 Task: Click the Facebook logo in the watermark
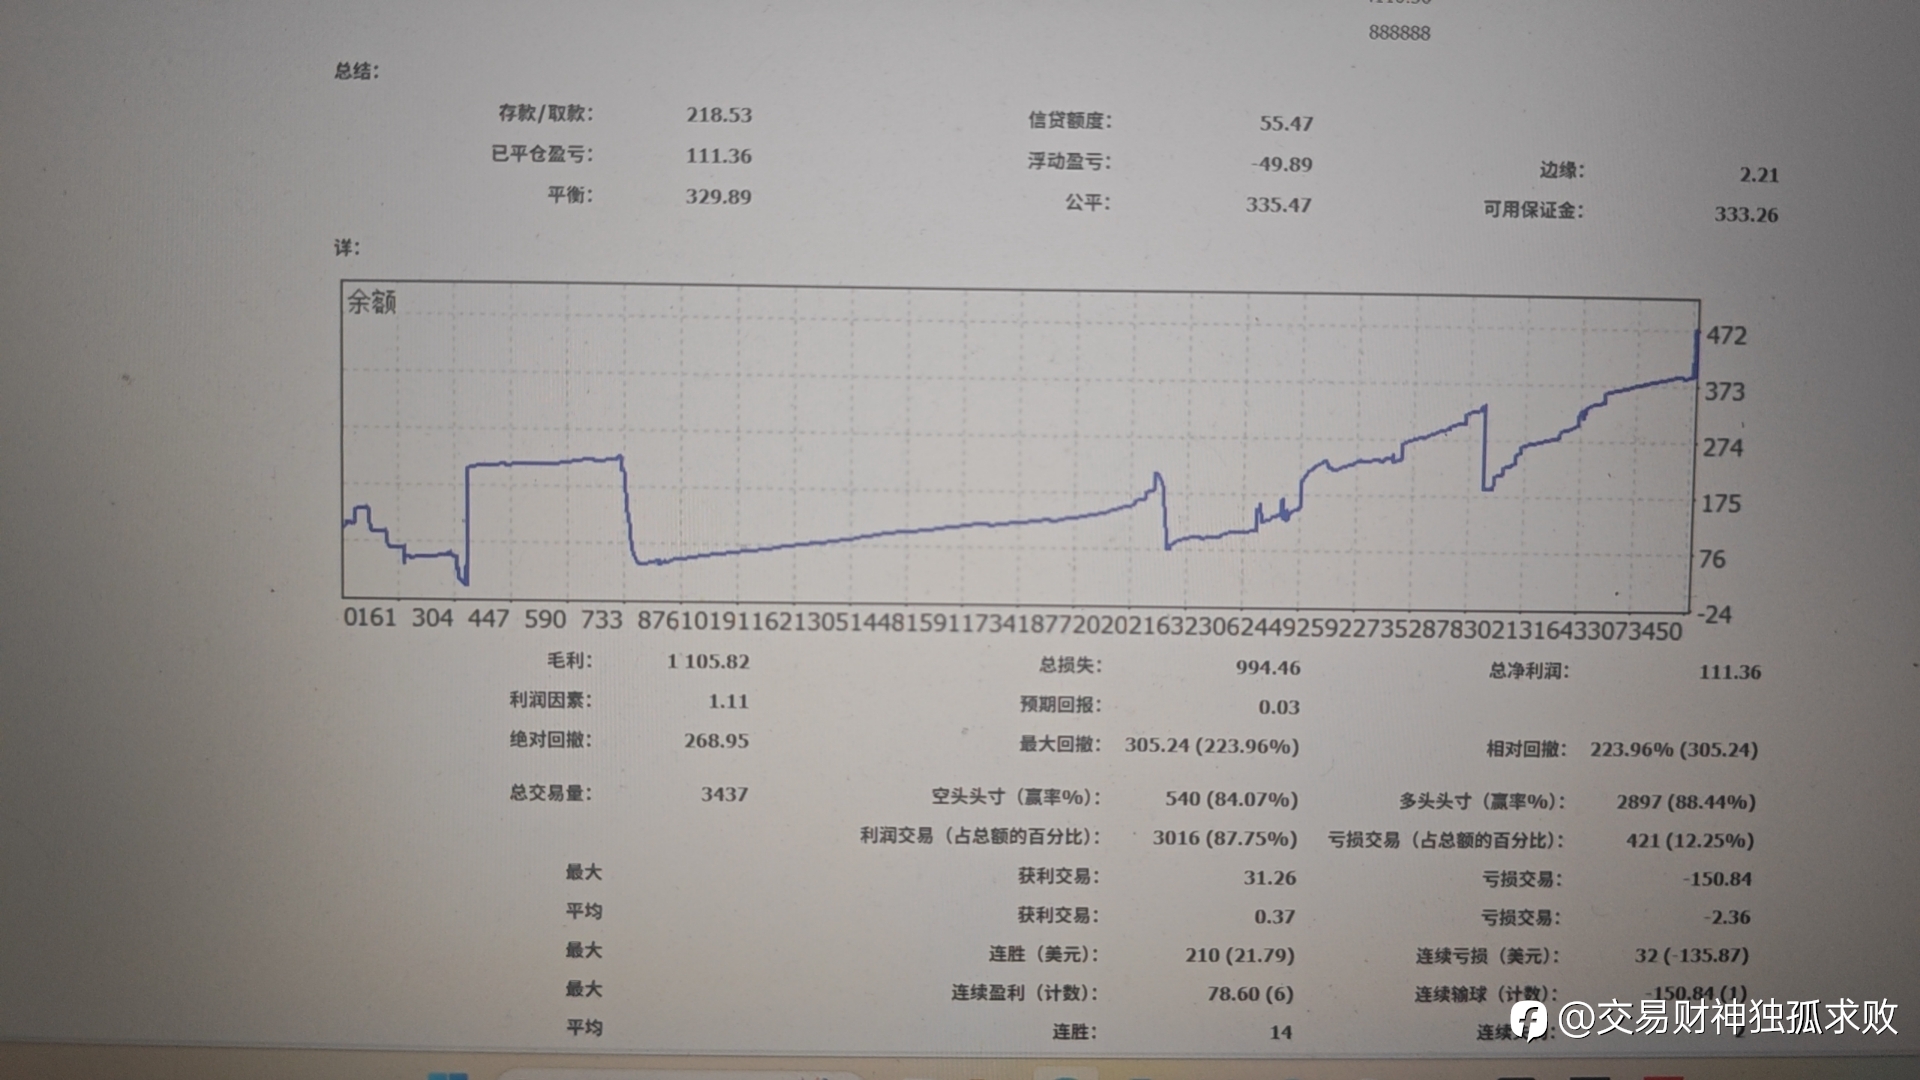click(1528, 1020)
